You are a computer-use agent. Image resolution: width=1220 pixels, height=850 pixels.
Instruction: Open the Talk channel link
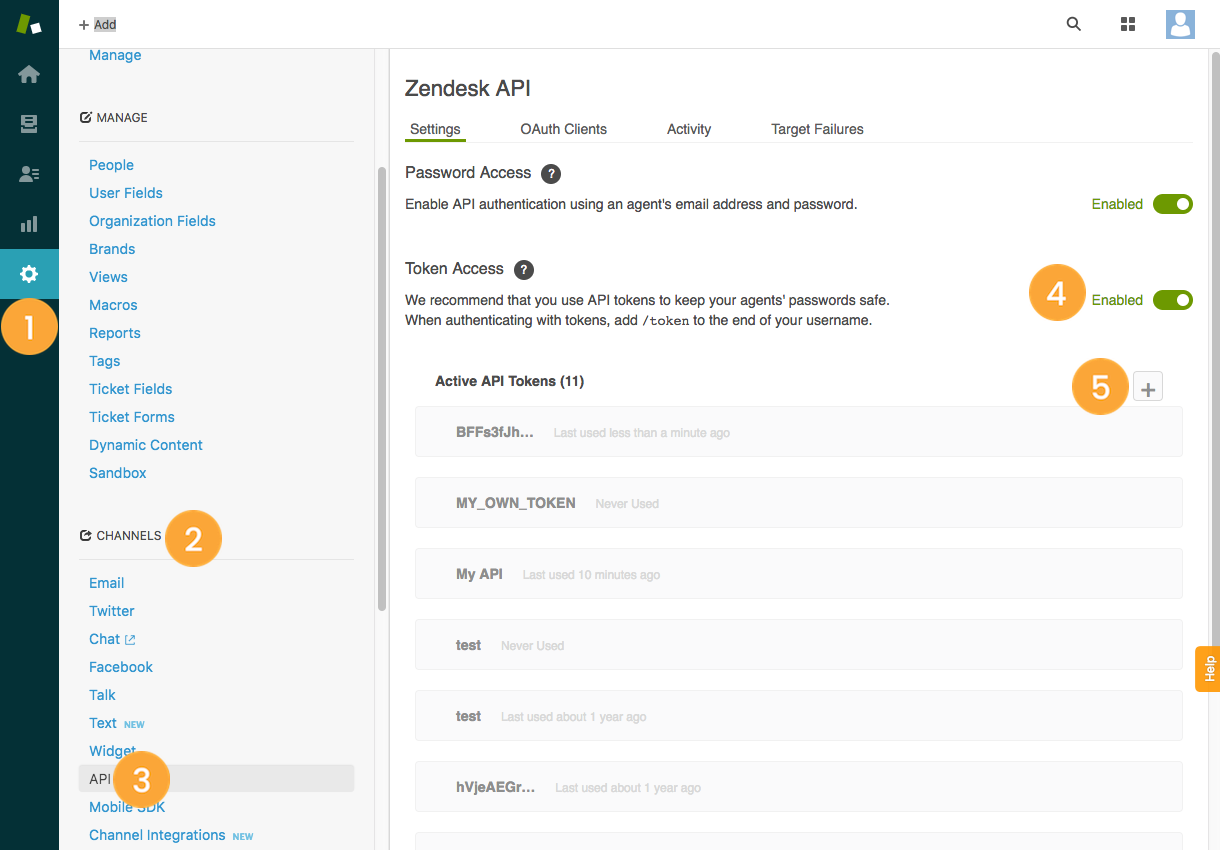coord(102,695)
